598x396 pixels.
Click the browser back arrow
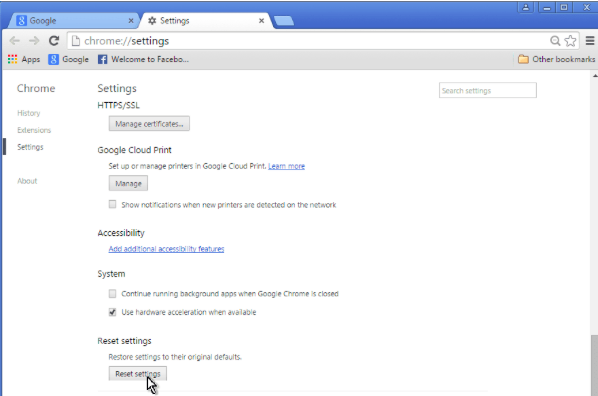[x=14, y=41]
